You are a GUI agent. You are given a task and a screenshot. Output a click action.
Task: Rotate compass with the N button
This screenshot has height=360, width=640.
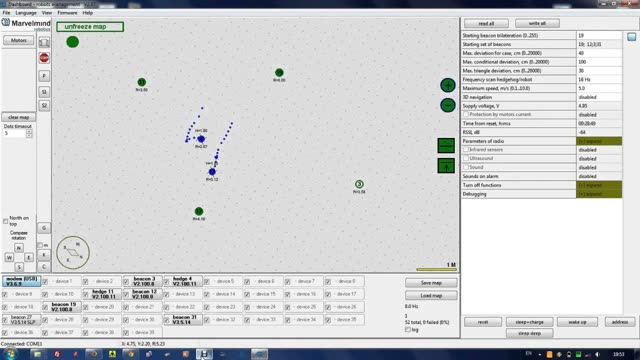coord(19,248)
